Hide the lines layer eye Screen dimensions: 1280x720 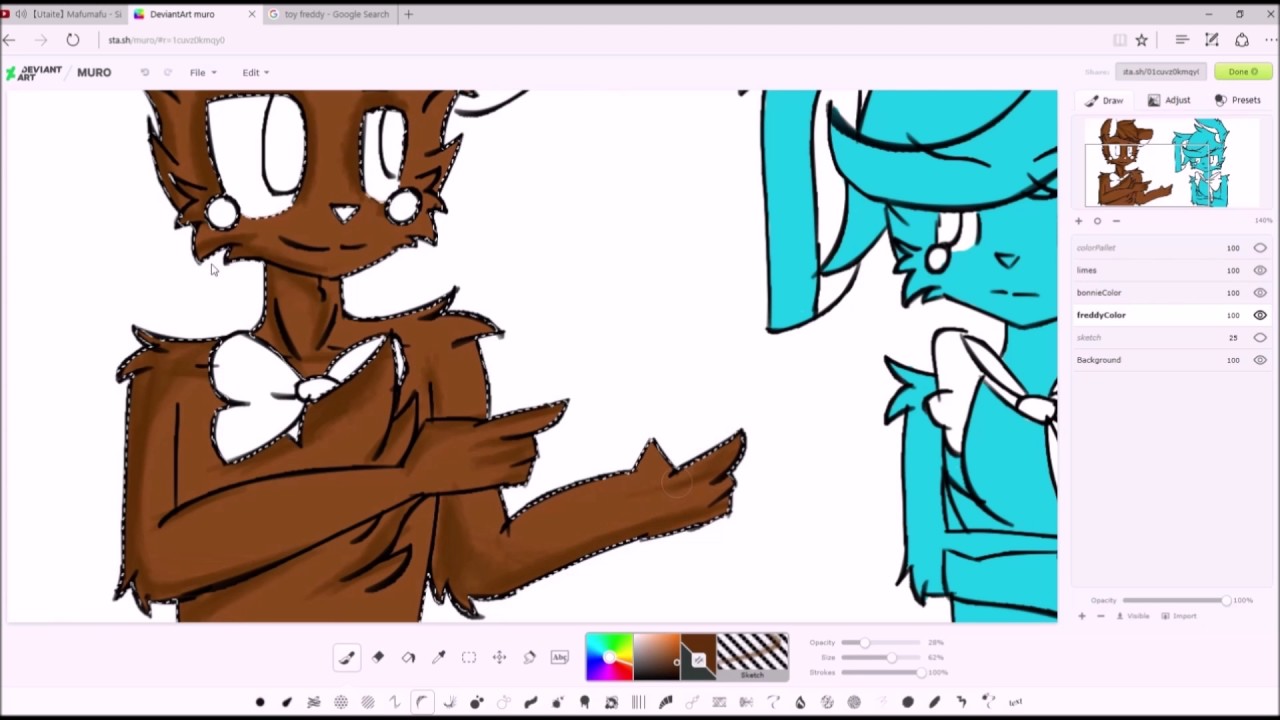(1260, 270)
